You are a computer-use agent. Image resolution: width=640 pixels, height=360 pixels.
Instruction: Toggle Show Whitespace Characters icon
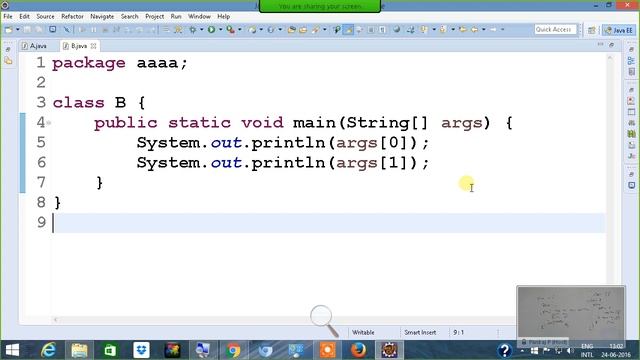coord(382,30)
